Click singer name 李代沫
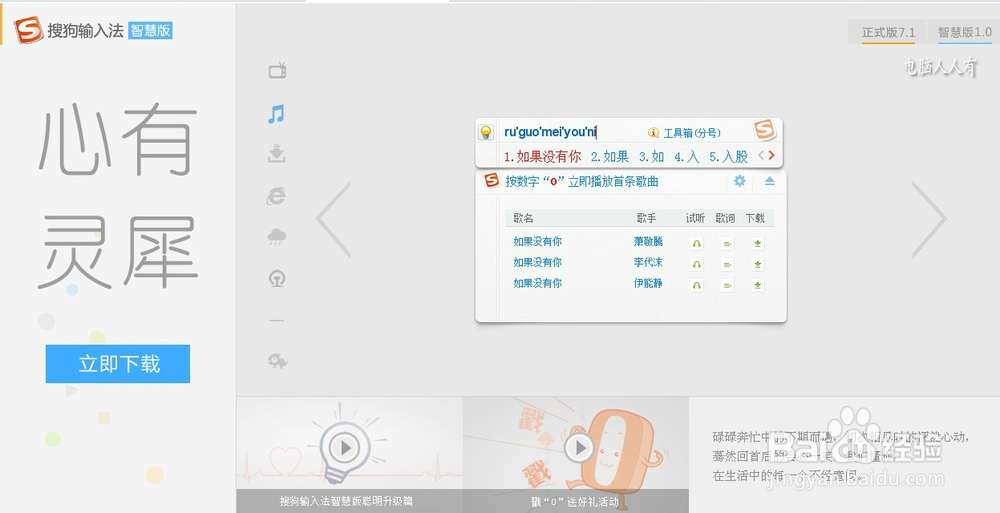 [648, 262]
